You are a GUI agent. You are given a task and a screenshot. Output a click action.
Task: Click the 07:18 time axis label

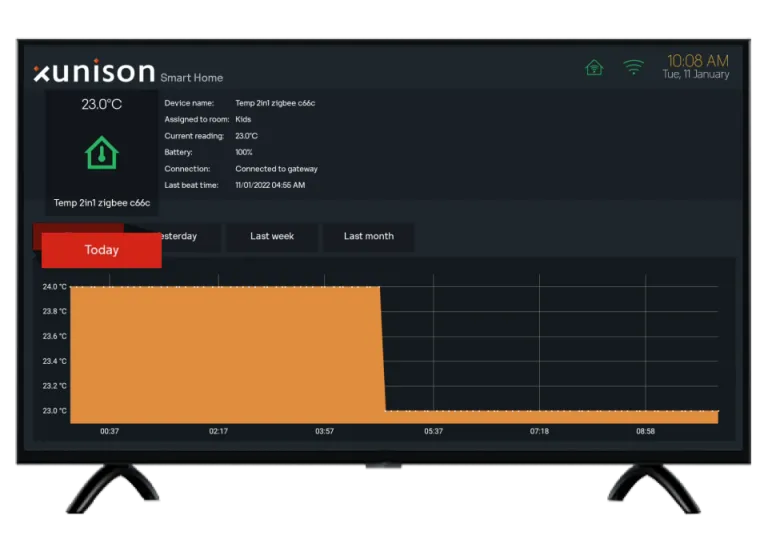539,431
